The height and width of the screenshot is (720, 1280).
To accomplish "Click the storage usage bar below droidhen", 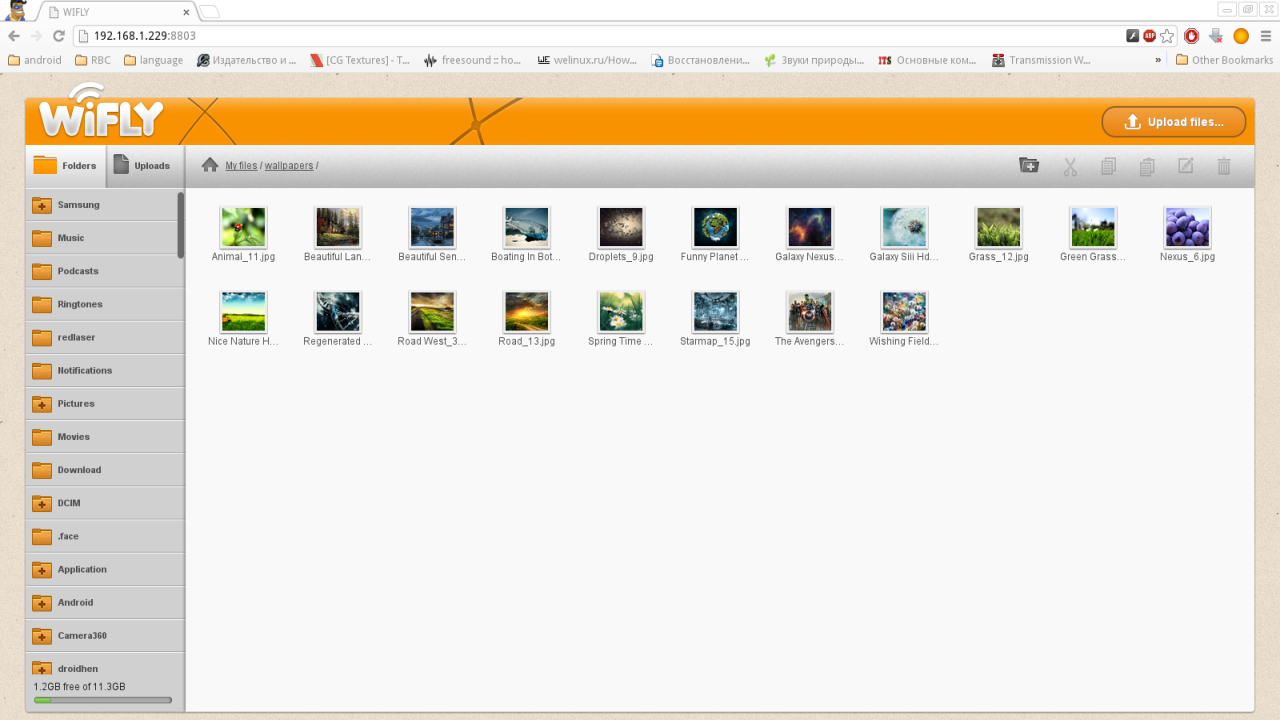I will tap(100, 700).
